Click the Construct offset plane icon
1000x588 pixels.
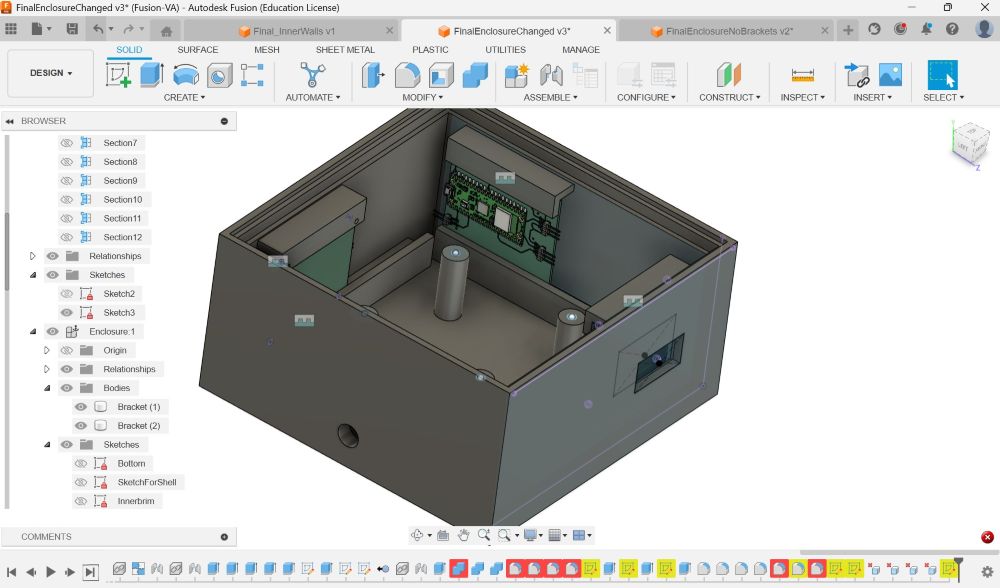pos(729,75)
